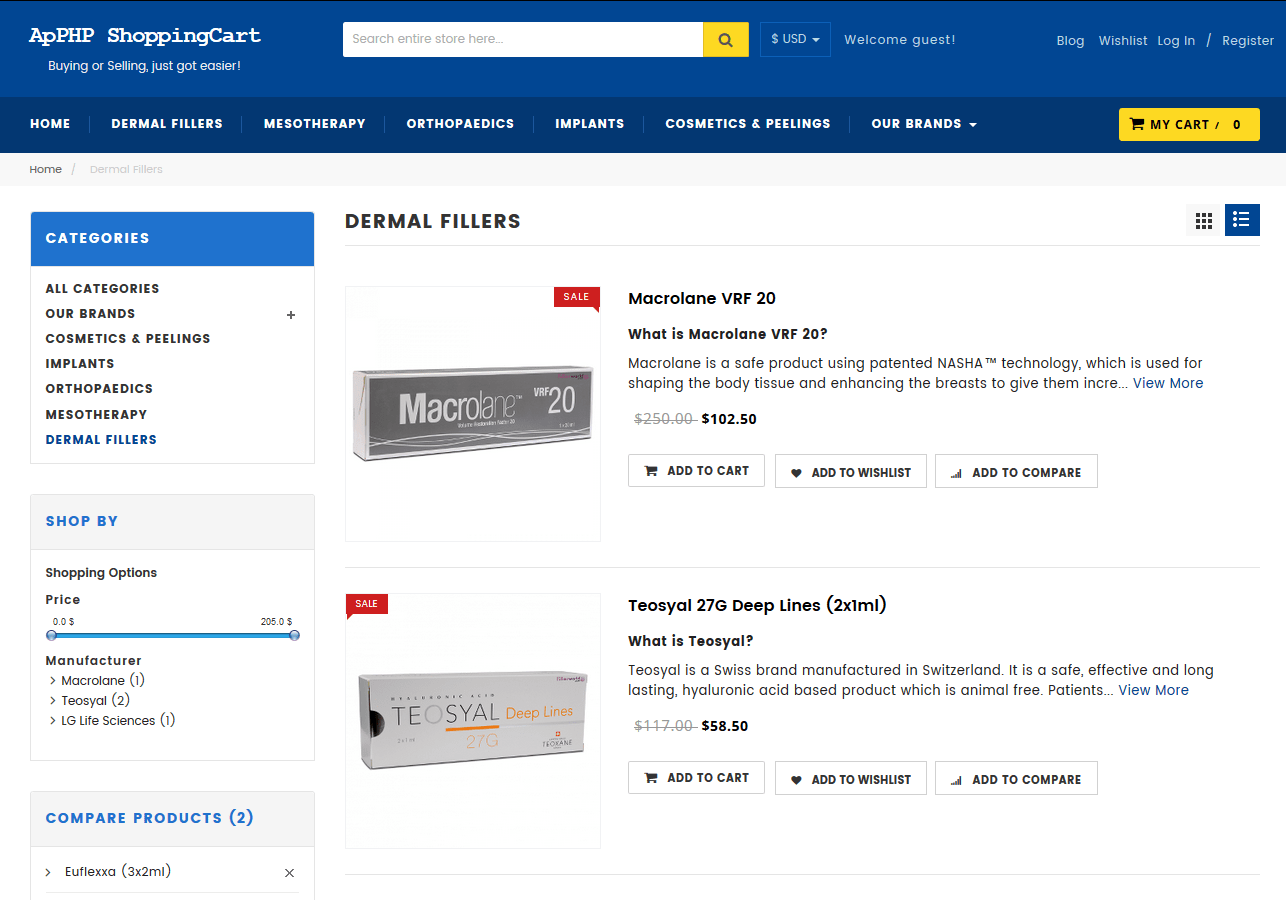Add Teosyal 27G Deep Lines to wishlist
Image resolution: width=1286 pixels, height=900 pixels.
(851, 779)
